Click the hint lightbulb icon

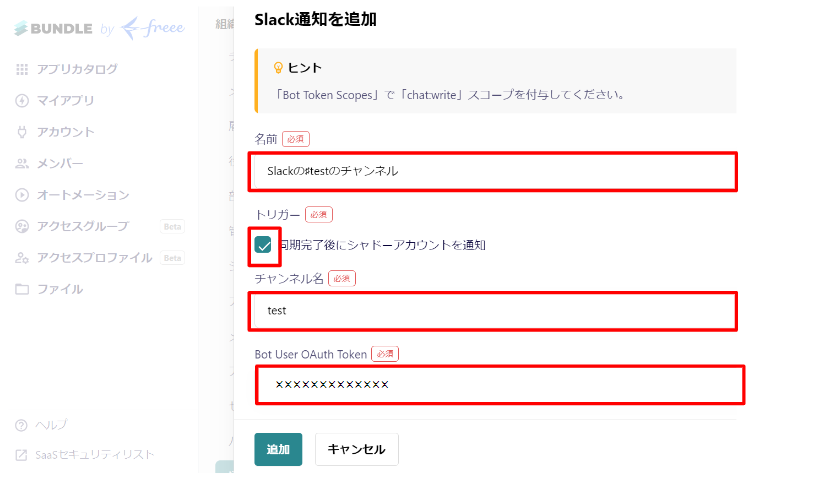click(x=278, y=68)
